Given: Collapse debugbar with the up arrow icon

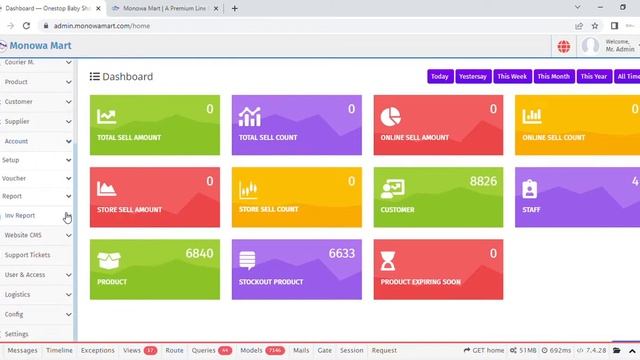Looking at the screenshot, I should point(632,351).
